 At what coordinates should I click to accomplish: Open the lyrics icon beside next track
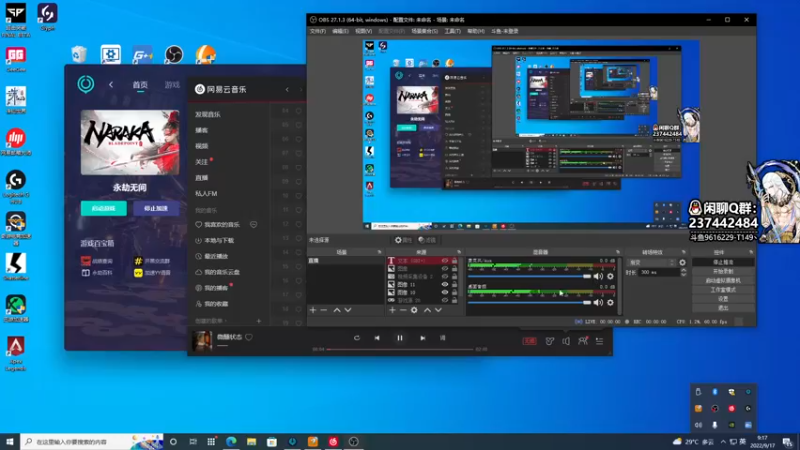click(x=442, y=338)
